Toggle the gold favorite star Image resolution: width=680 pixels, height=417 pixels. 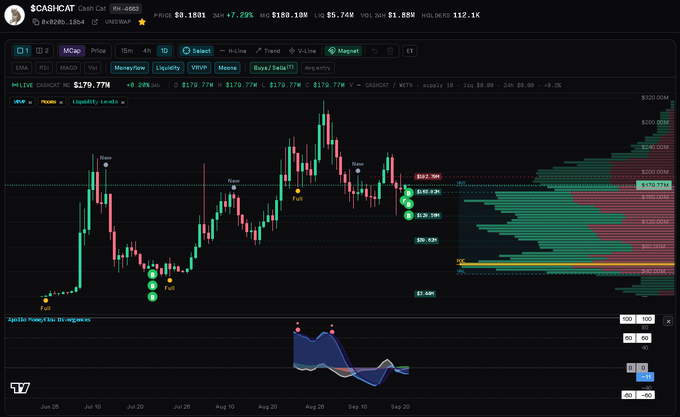(x=142, y=22)
